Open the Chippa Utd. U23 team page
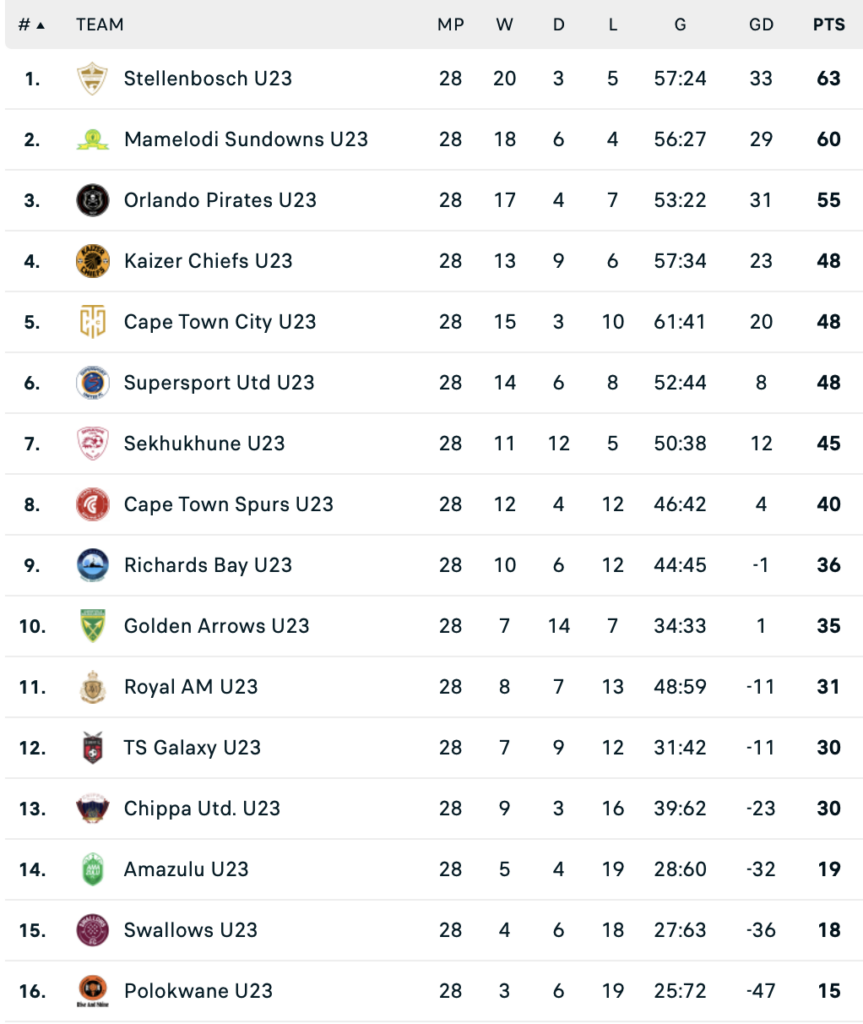Viewport: 863px width, 1024px height. [x=202, y=809]
